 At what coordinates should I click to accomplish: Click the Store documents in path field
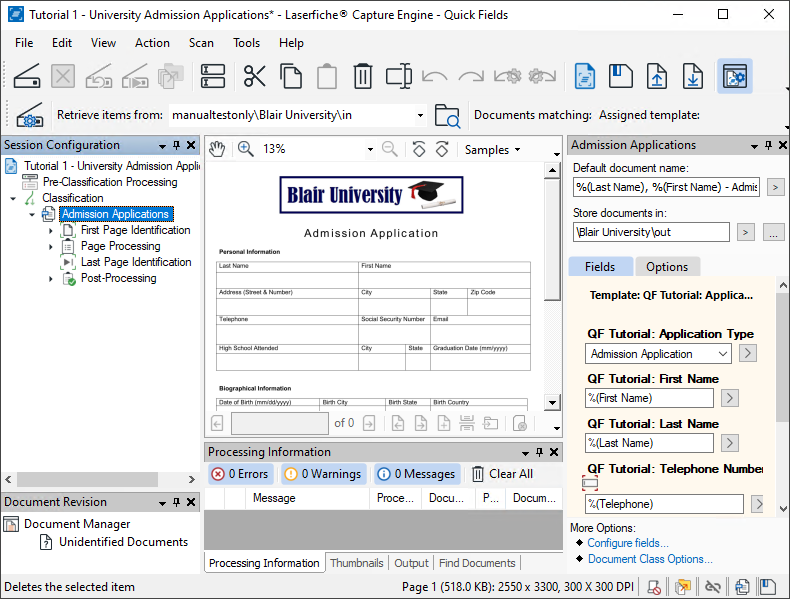click(650, 232)
